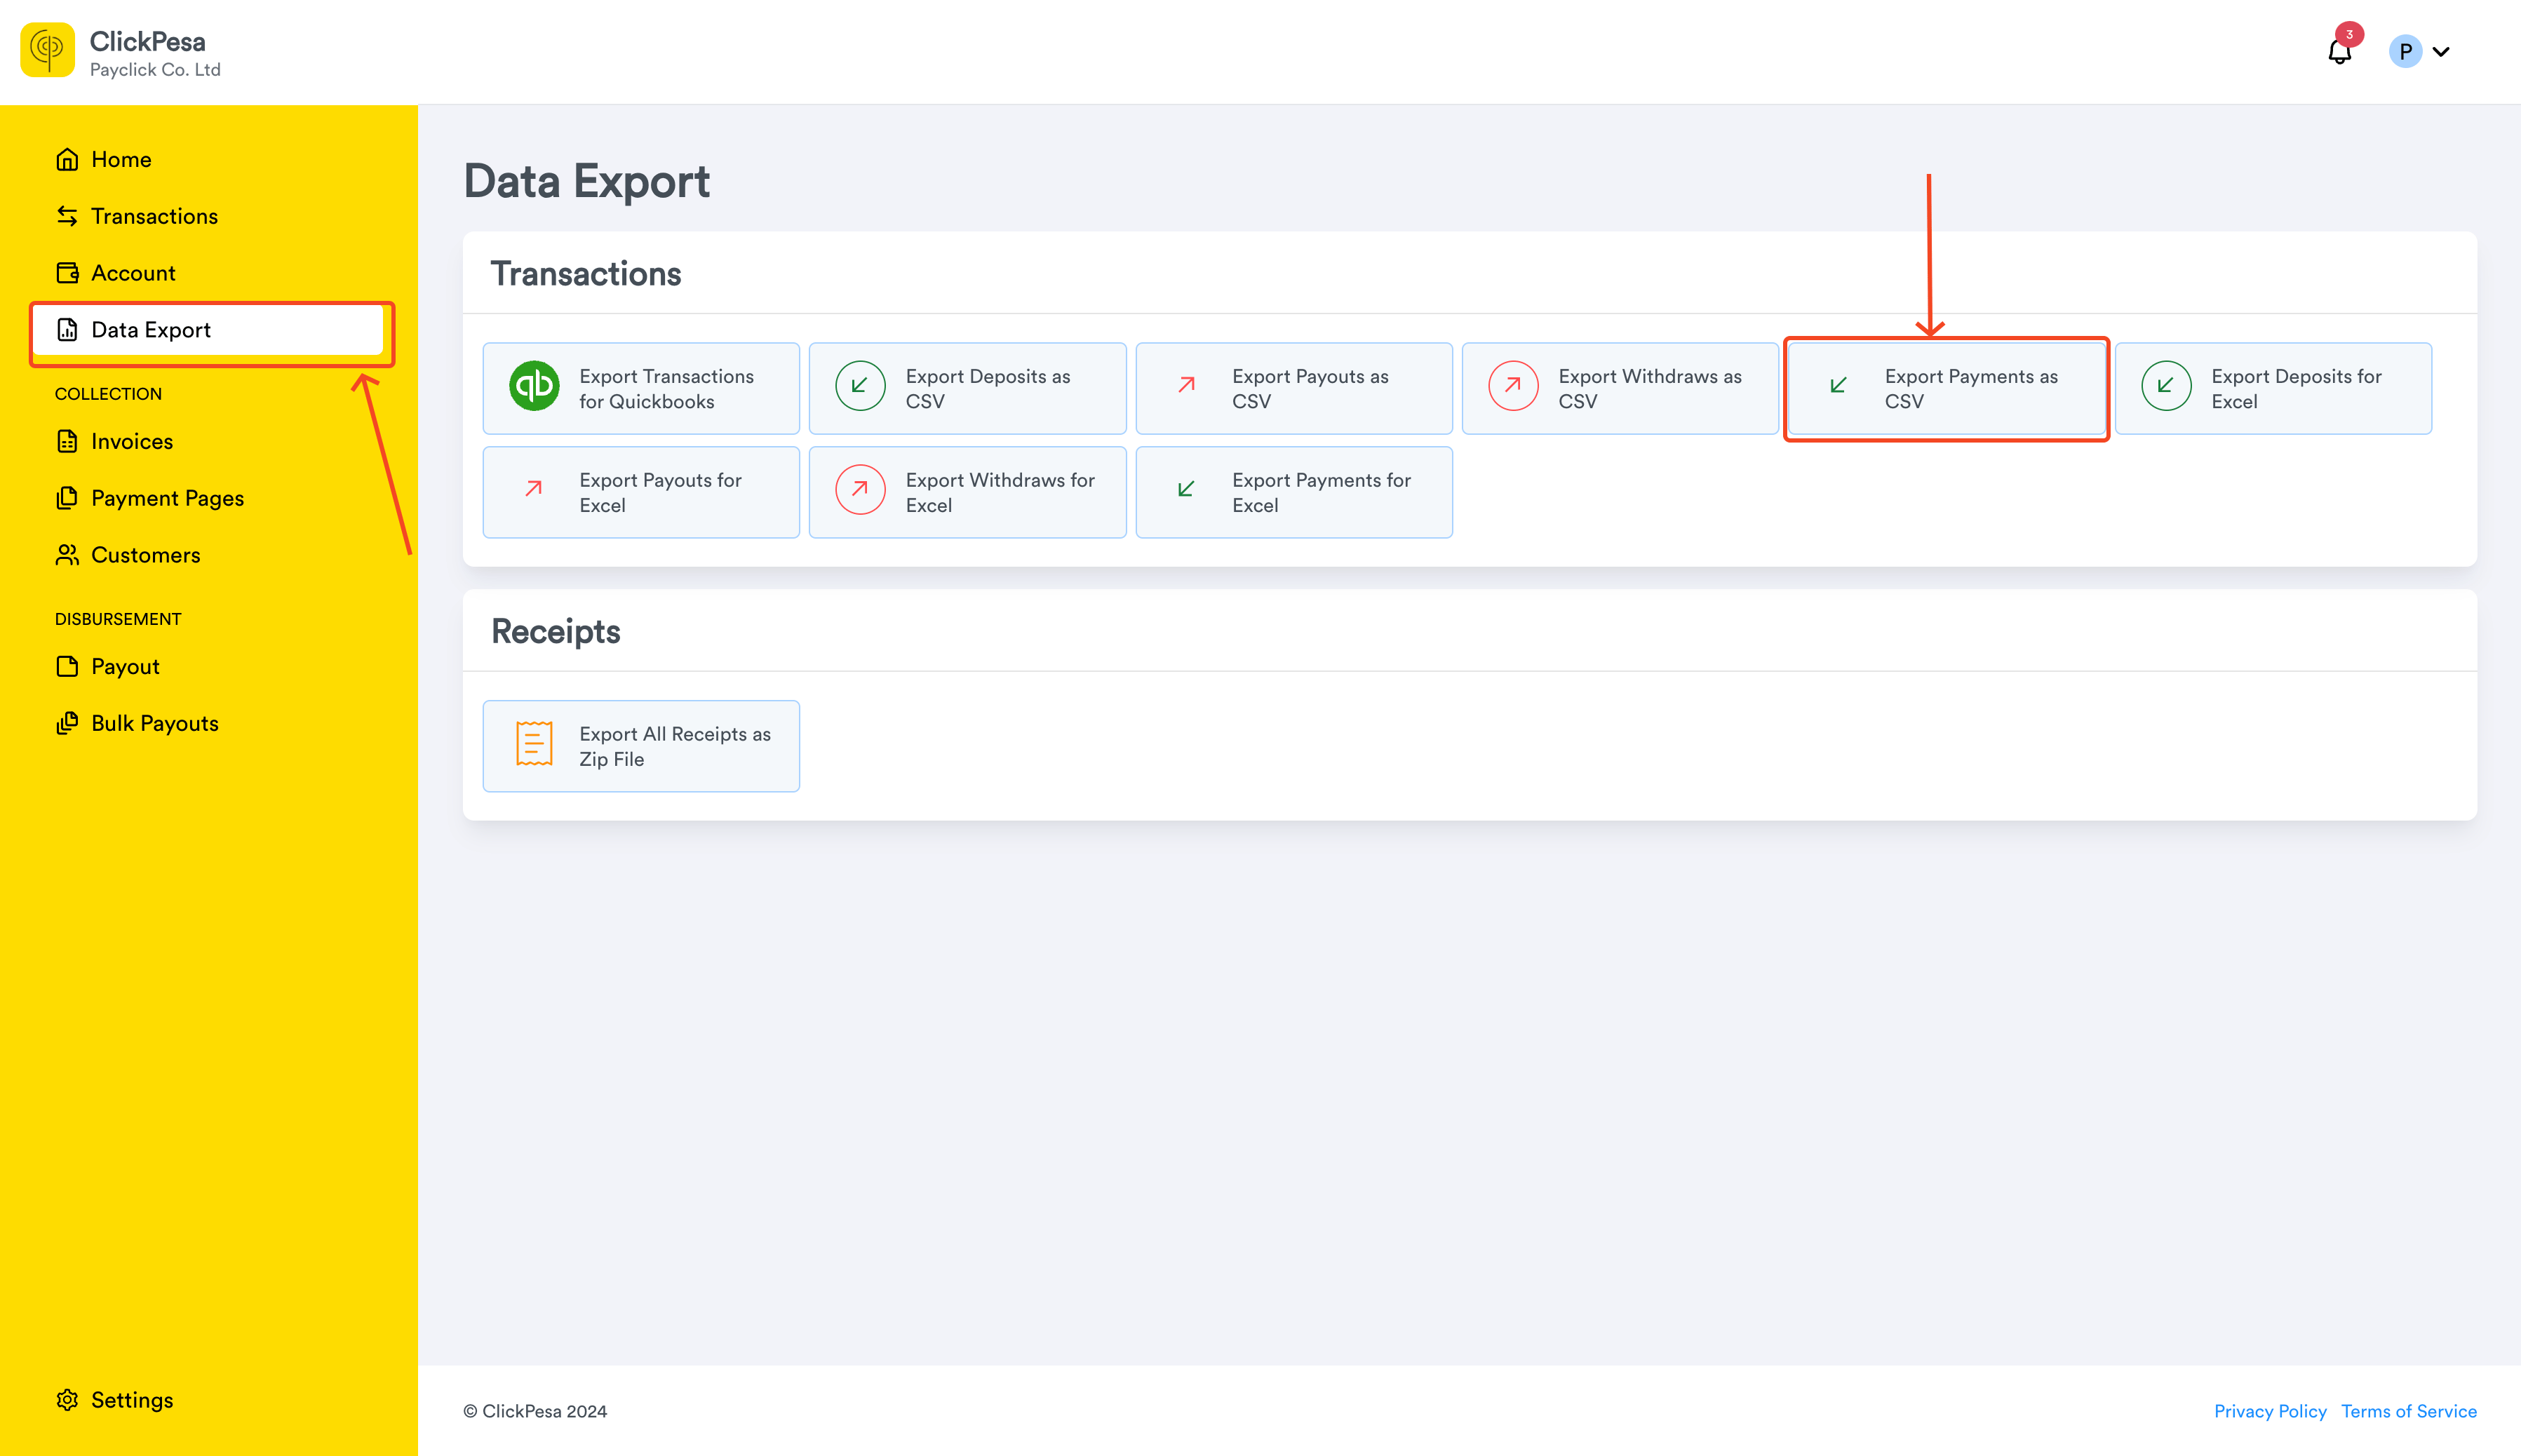
Task: Click the ClickPesa logo icon
Action: click(x=47, y=51)
